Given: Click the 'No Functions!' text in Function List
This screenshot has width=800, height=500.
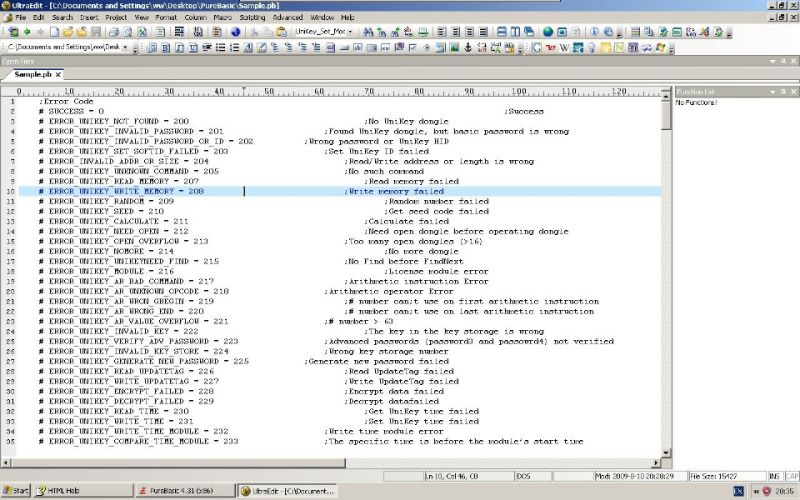Looking at the screenshot, I should pyautogui.click(x=696, y=103).
